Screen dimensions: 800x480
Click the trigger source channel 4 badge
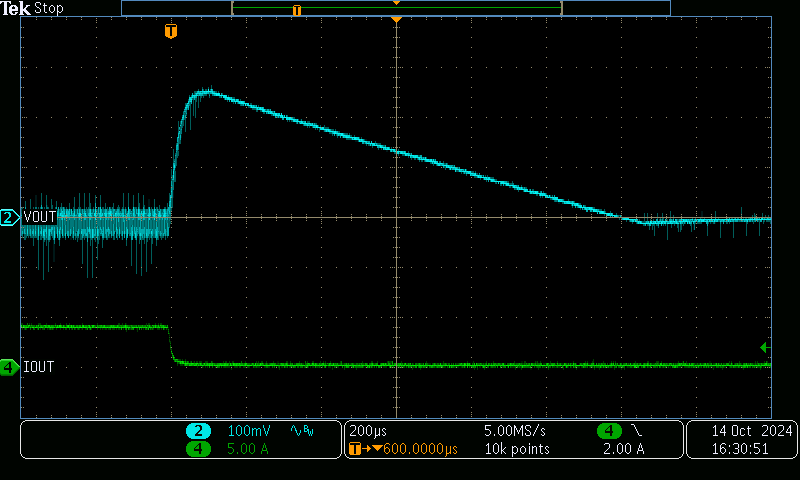(608, 431)
